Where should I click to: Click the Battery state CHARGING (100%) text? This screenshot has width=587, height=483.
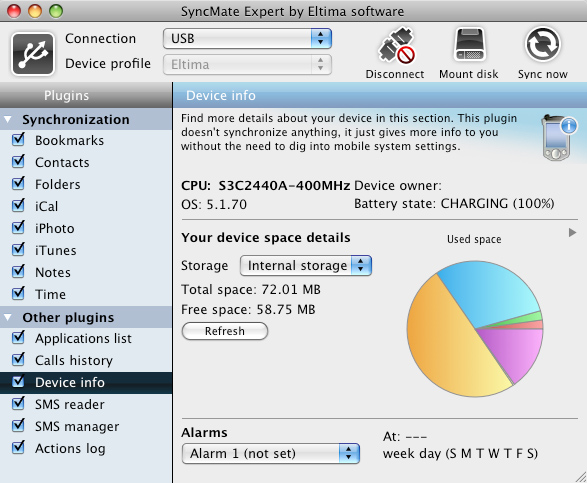pos(454,204)
